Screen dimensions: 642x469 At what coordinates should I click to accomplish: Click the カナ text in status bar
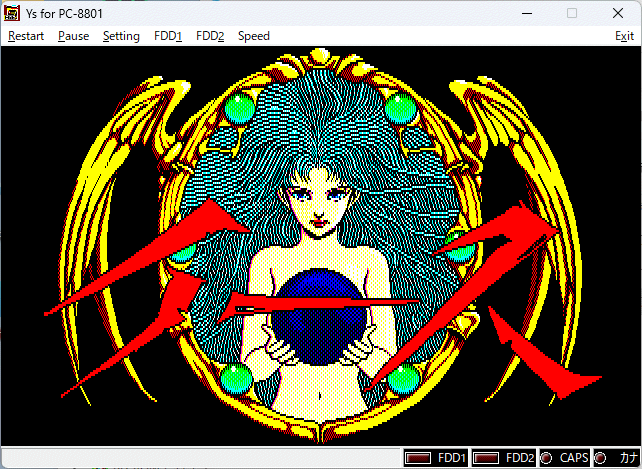(x=629, y=458)
